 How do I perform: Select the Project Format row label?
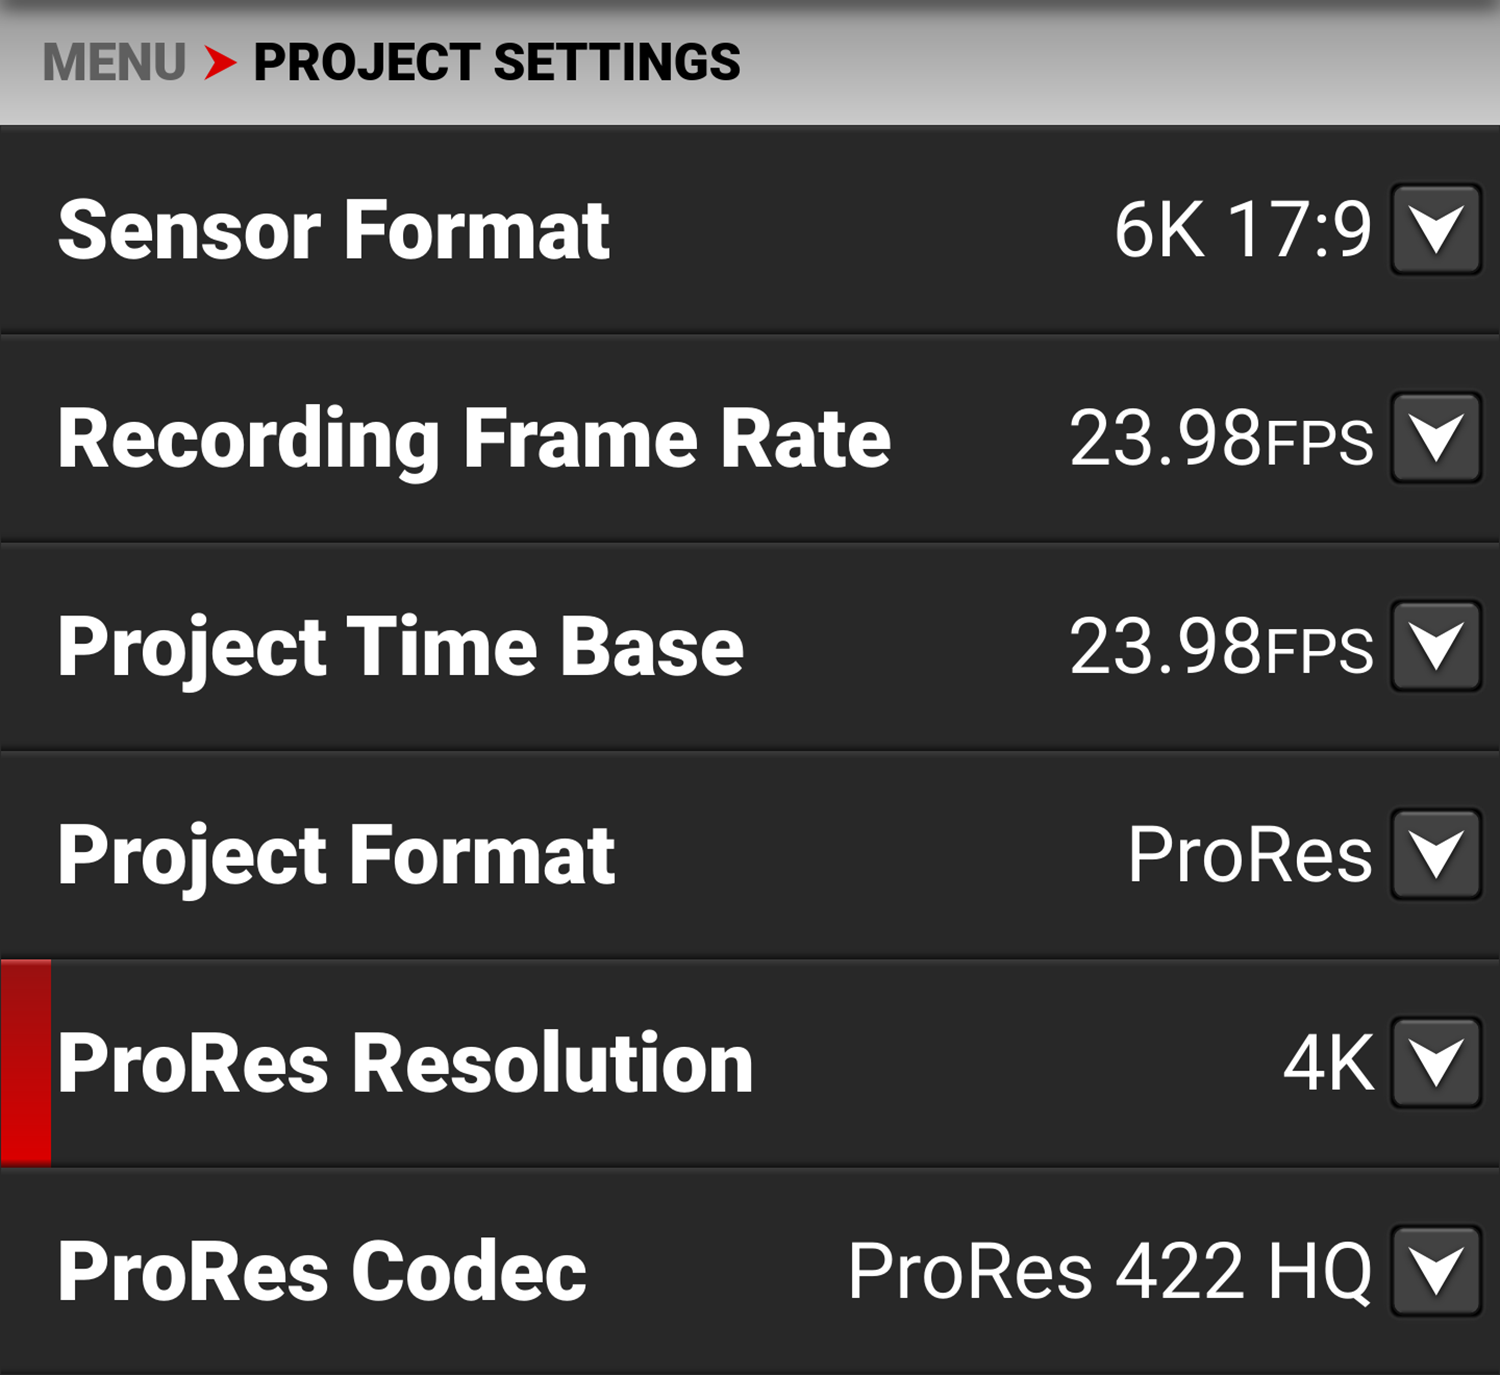[336, 855]
